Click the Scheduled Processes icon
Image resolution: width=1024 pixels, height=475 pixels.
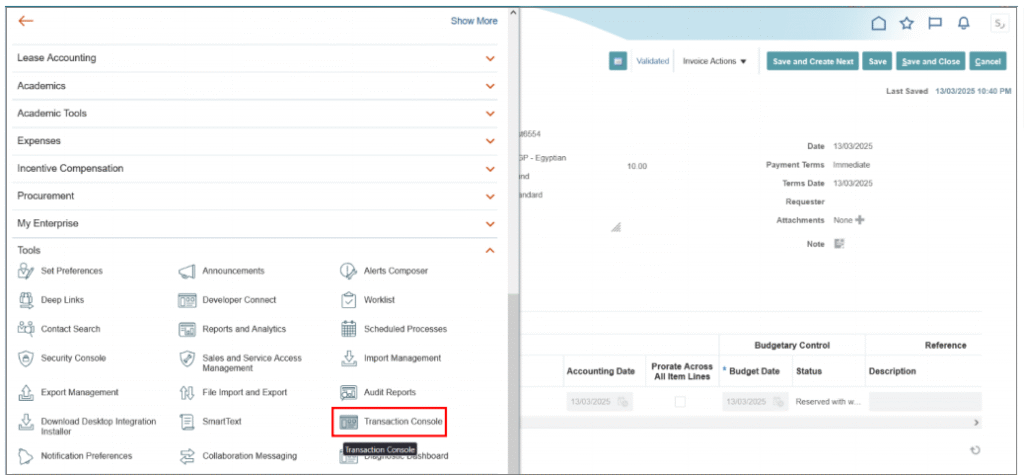[348, 329]
